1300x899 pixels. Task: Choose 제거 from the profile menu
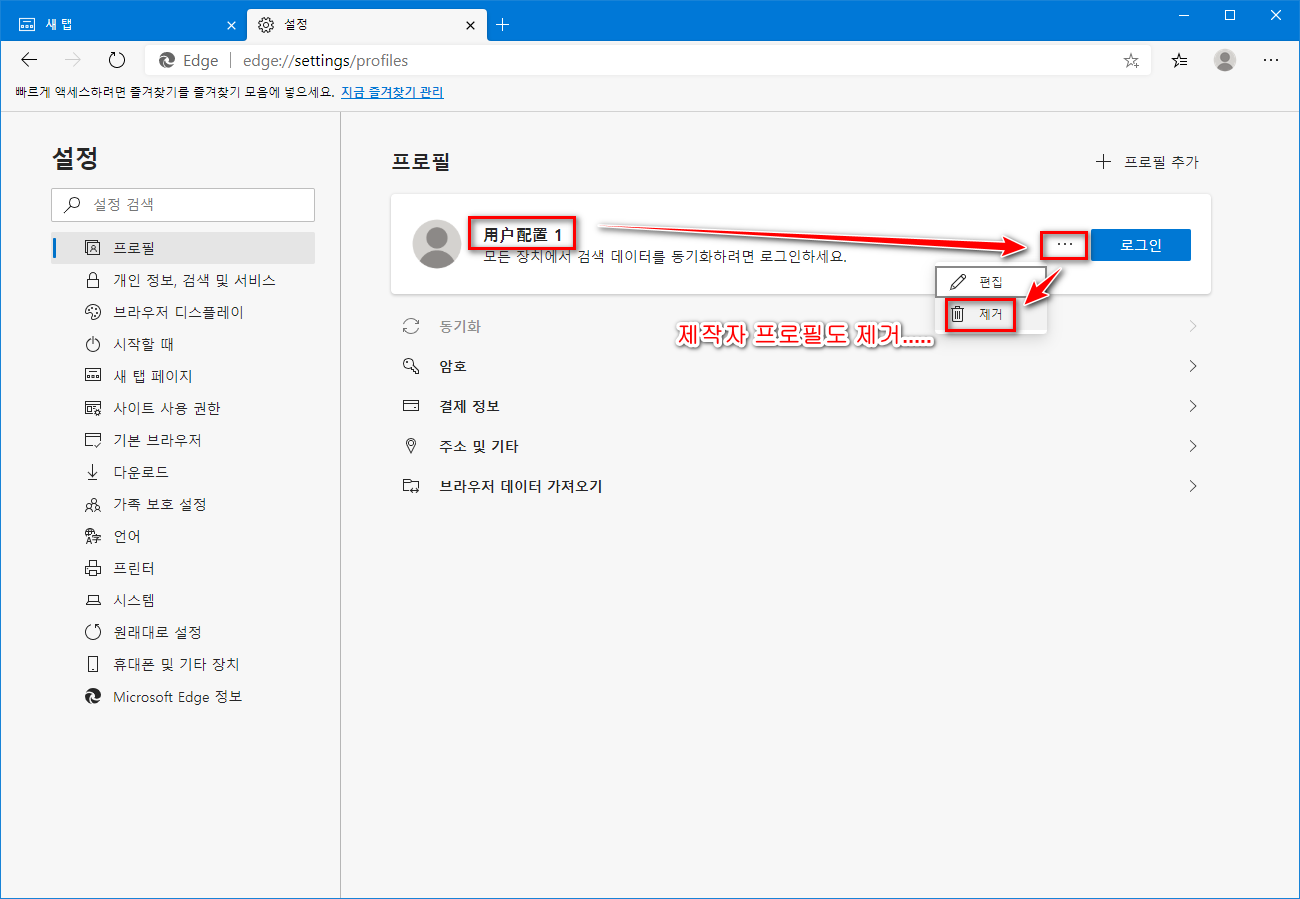click(x=991, y=314)
